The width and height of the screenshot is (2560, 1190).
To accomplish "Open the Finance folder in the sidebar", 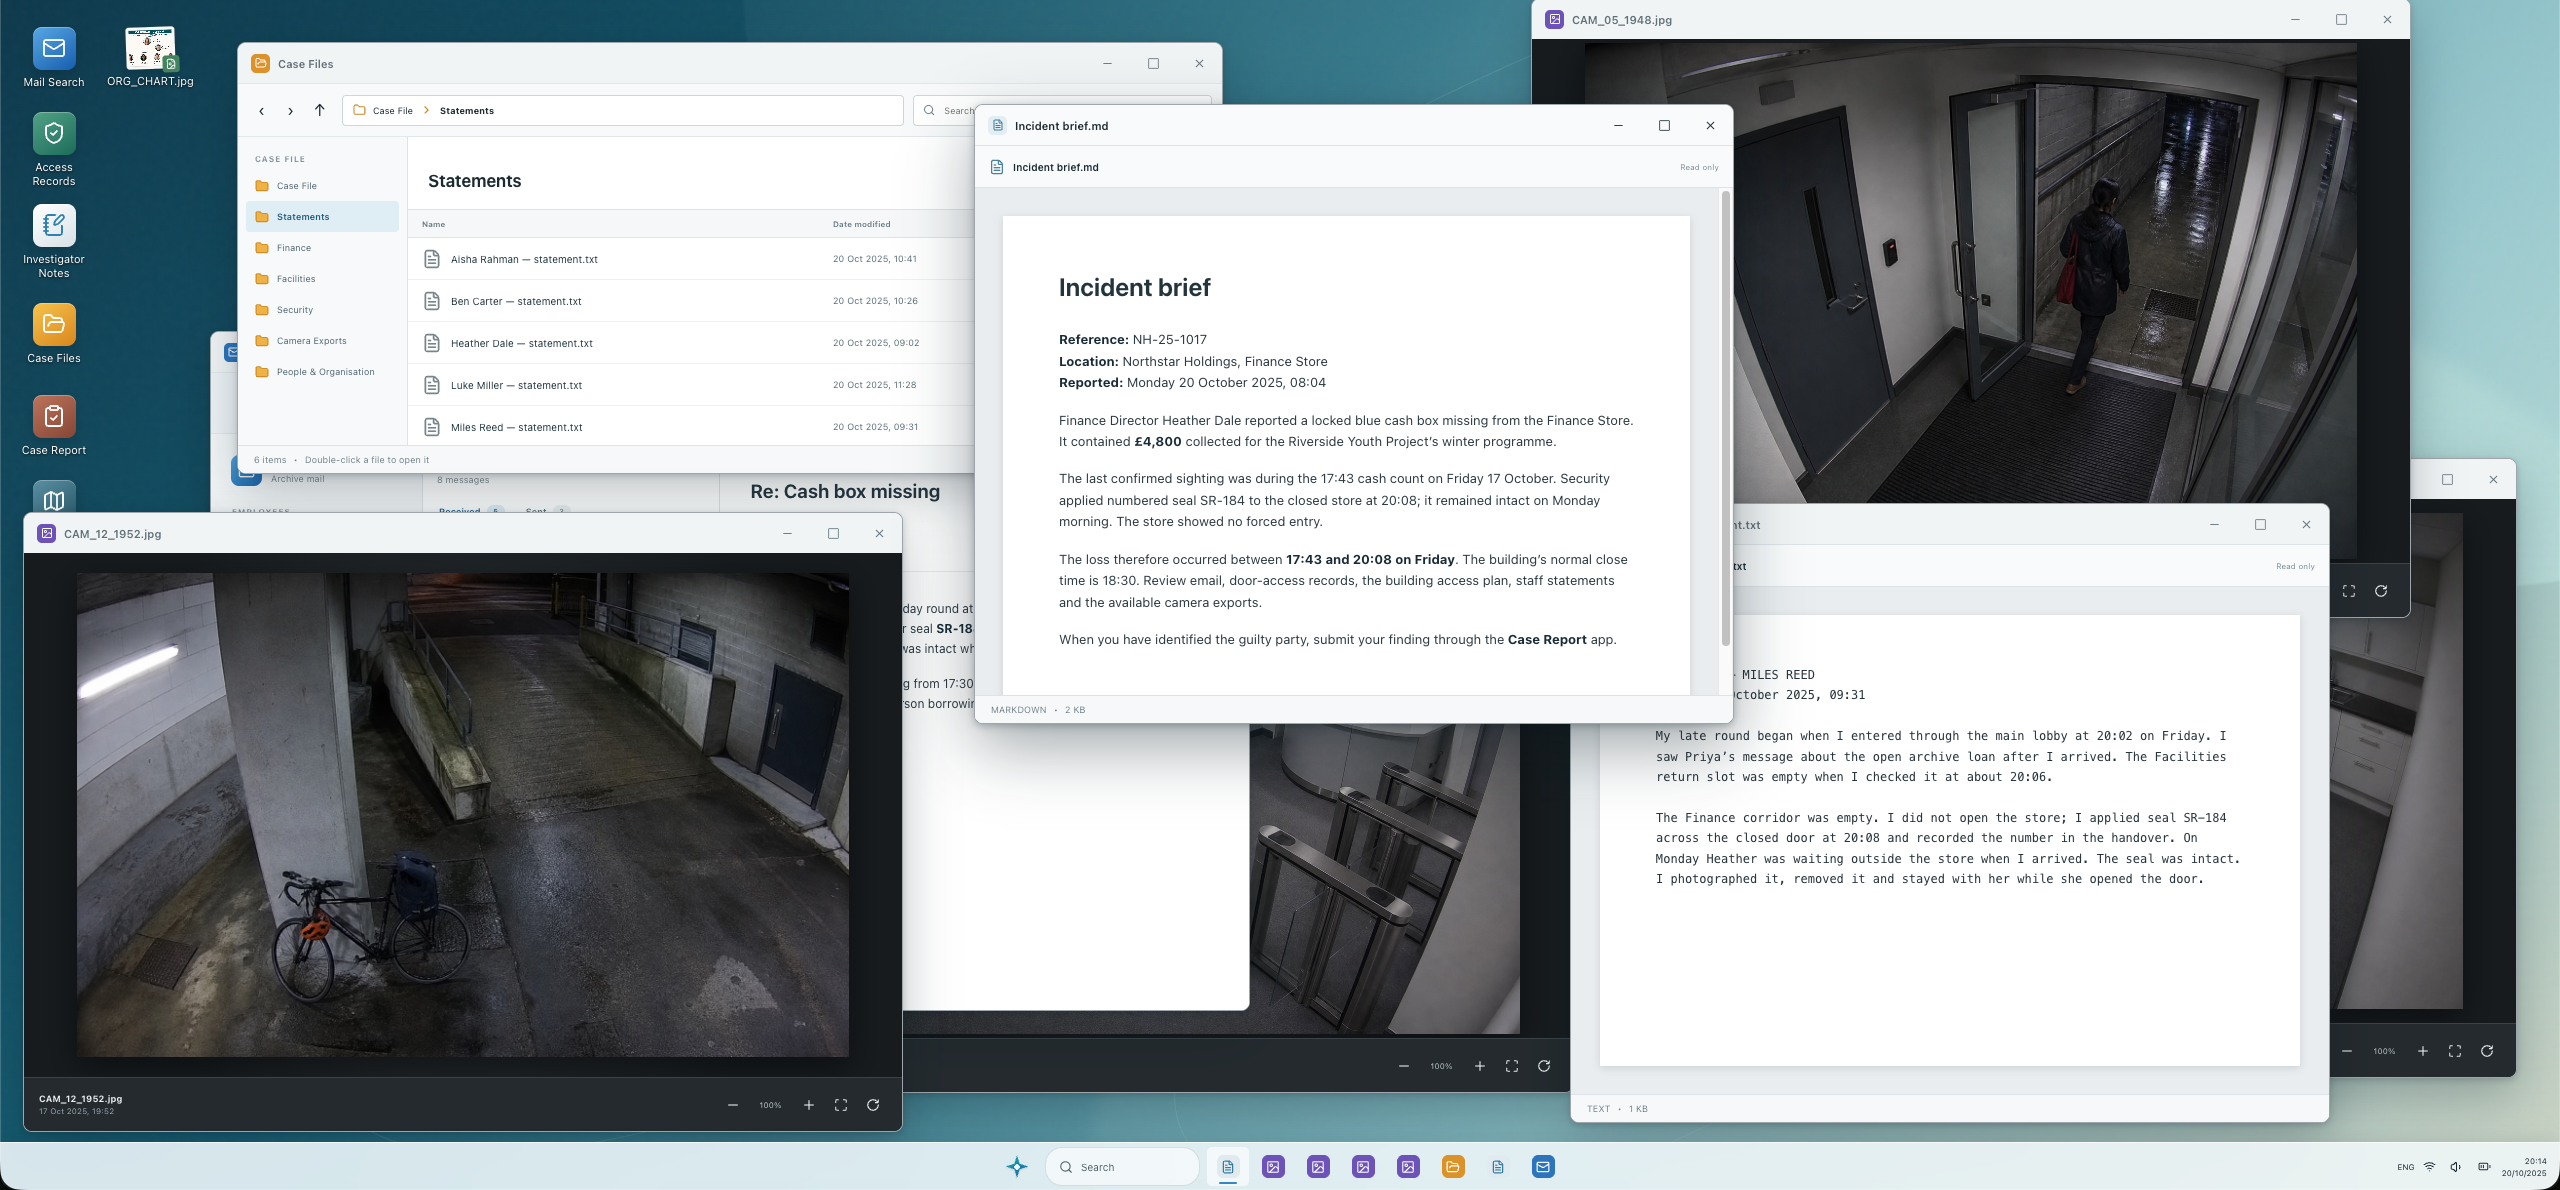I will point(322,248).
